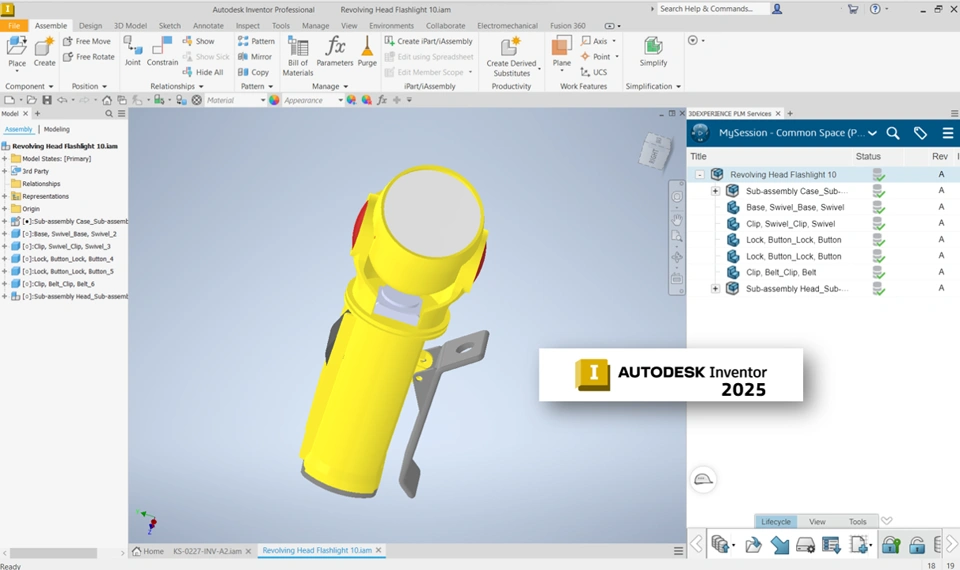
Task: Click the UCS work feature
Action: (x=594, y=72)
